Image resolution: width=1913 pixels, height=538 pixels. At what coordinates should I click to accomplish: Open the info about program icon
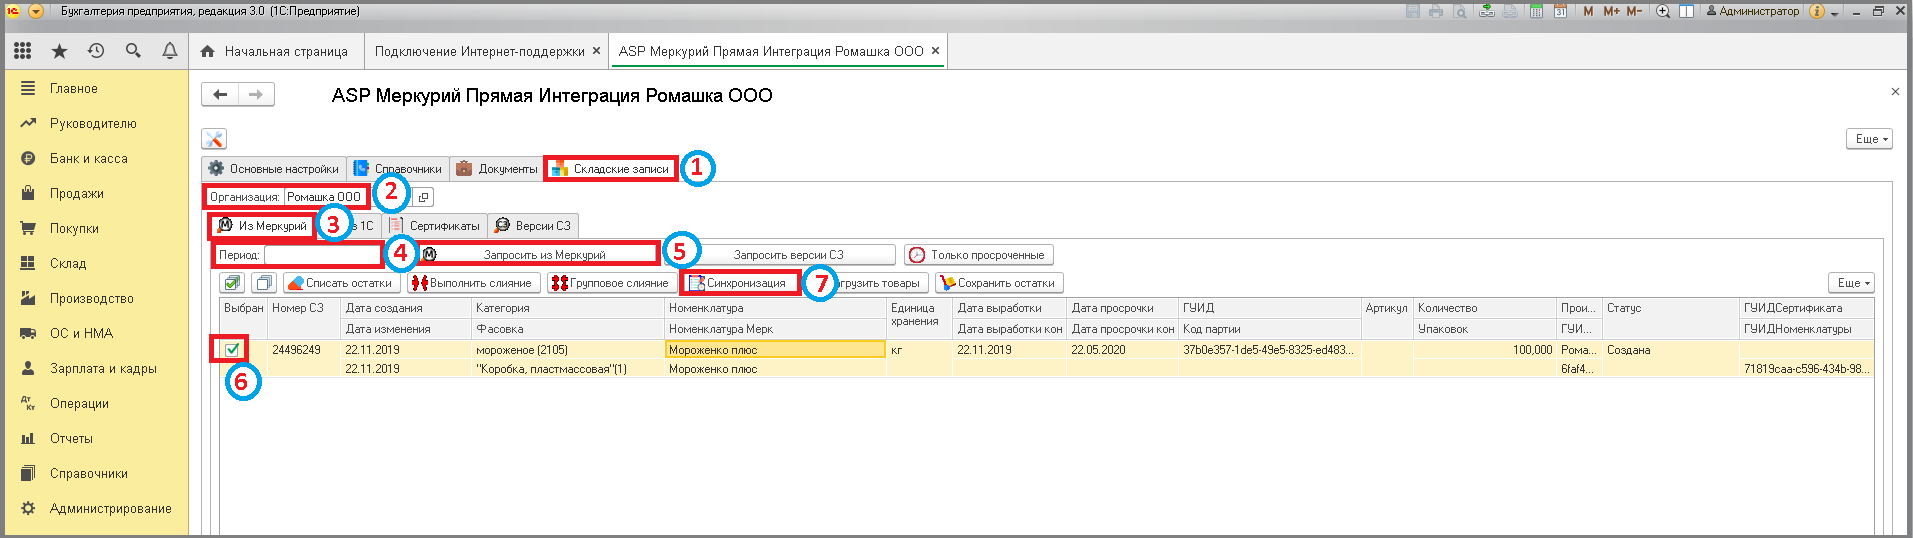[x=1818, y=11]
